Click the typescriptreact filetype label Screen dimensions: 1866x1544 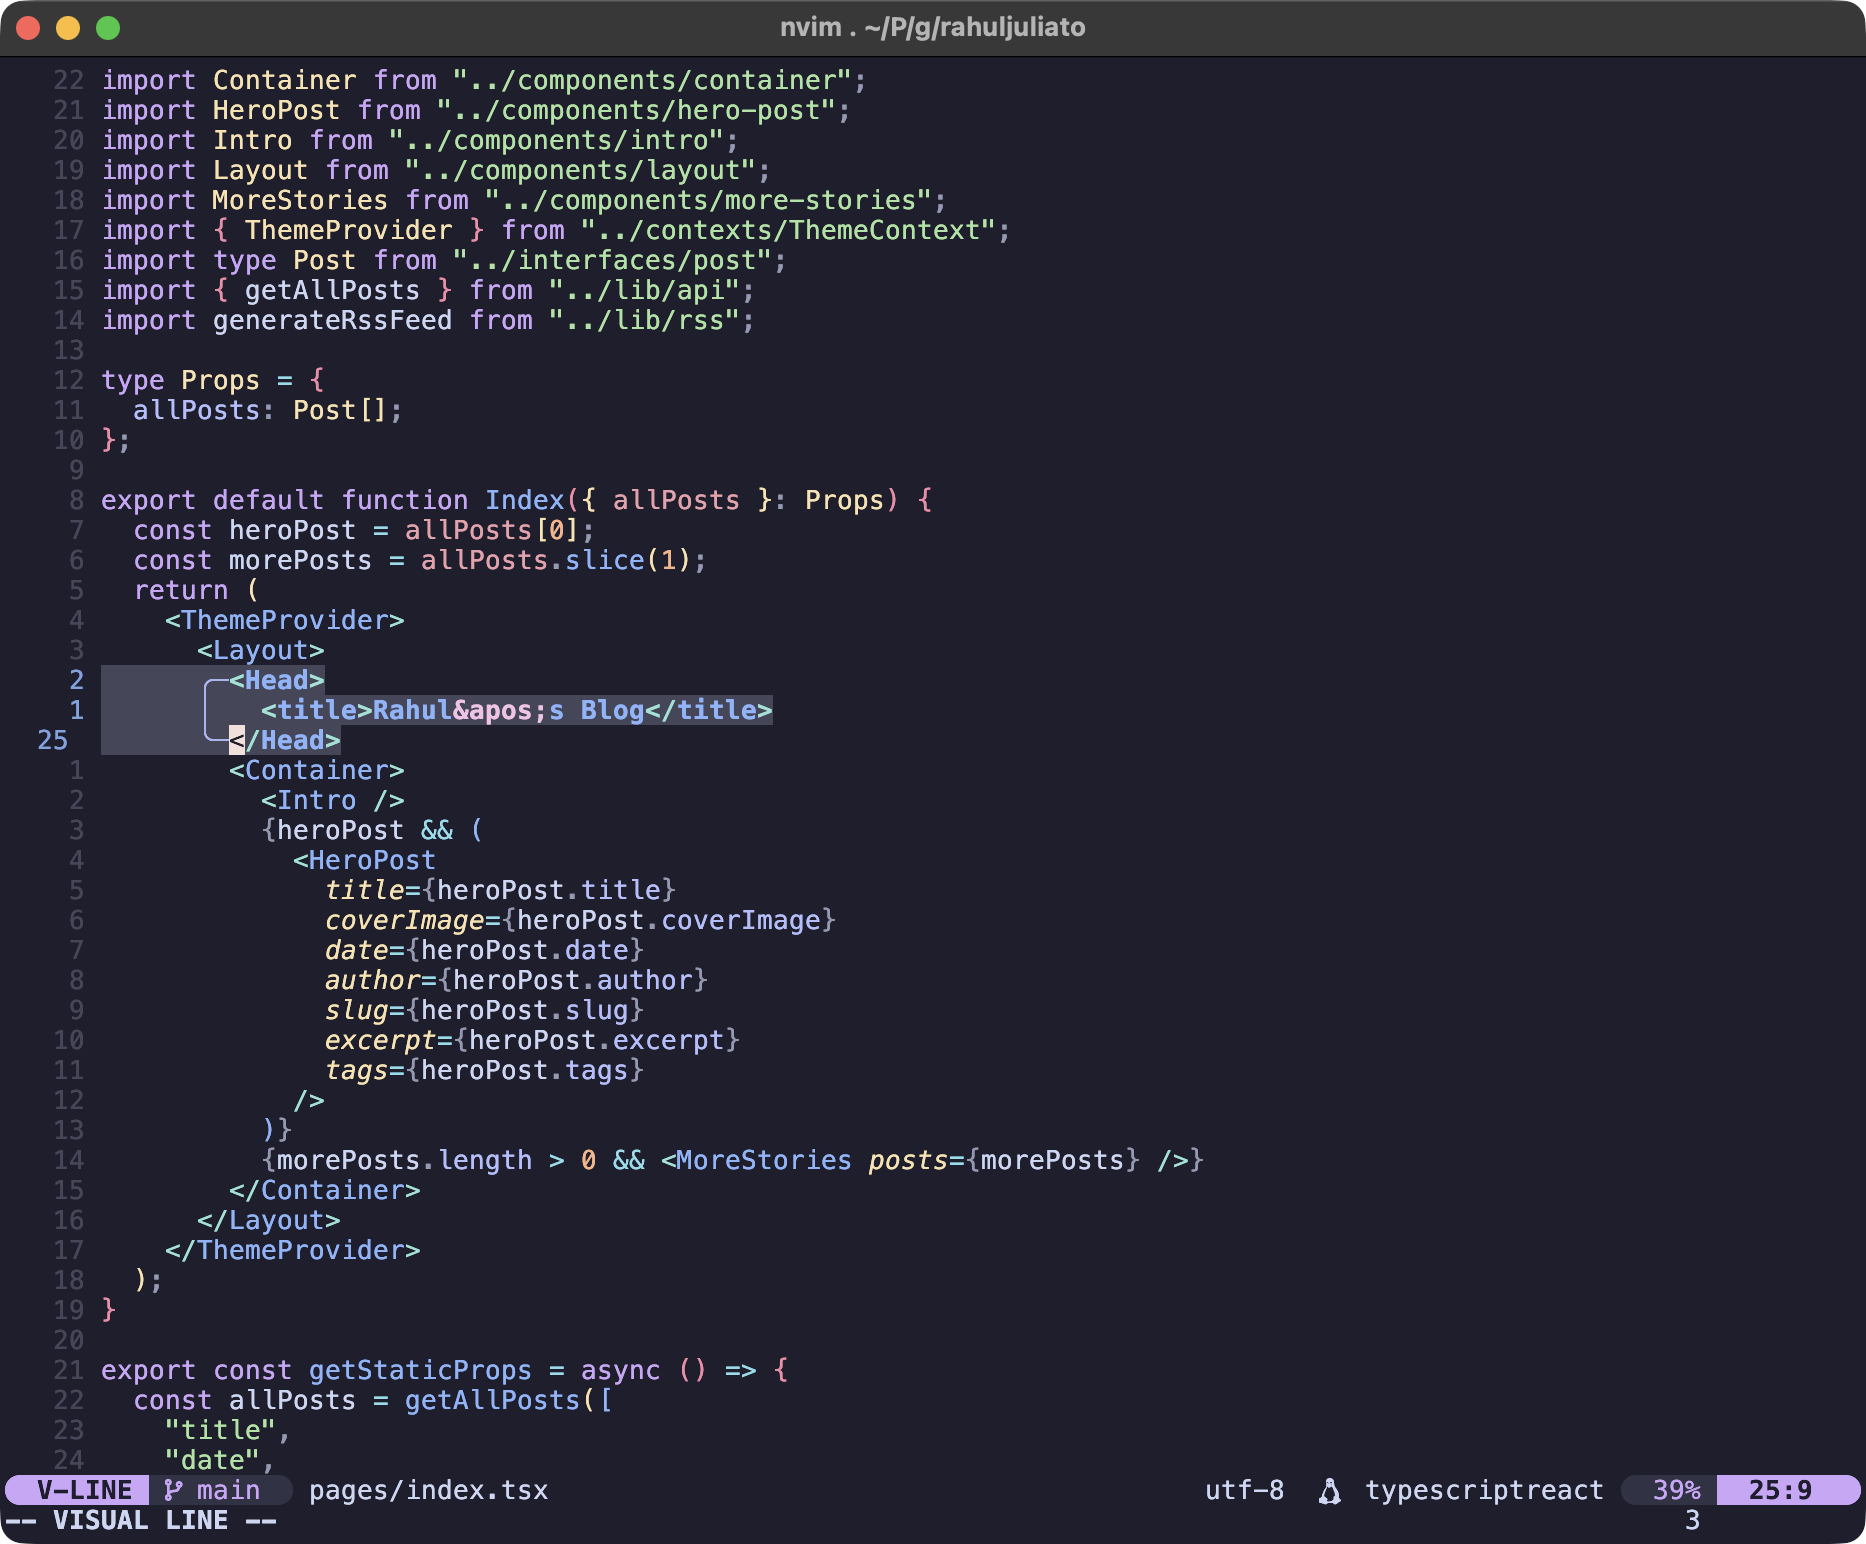(1484, 1490)
